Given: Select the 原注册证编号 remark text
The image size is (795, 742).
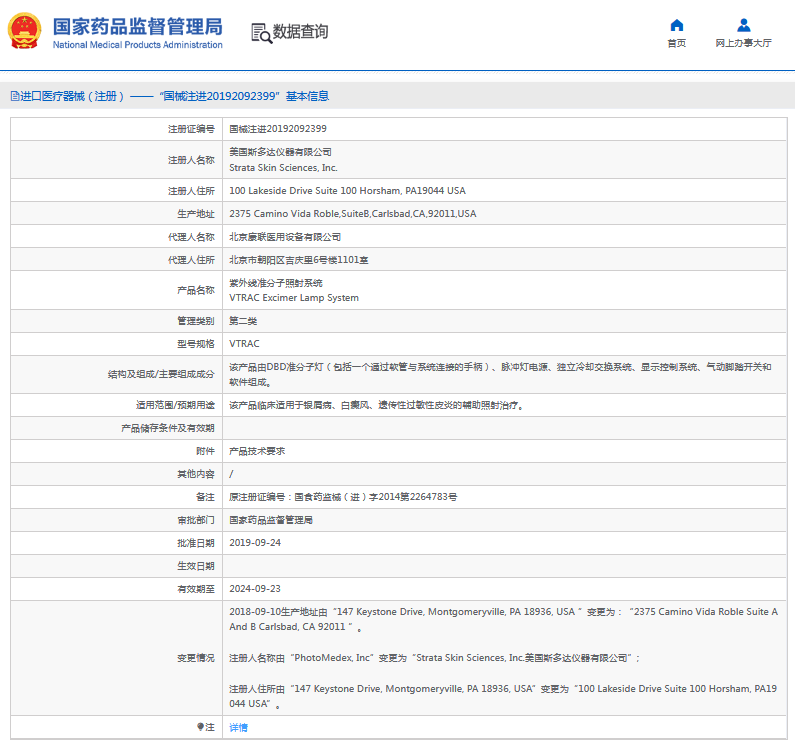Looking at the screenshot, I should point(343,497).
